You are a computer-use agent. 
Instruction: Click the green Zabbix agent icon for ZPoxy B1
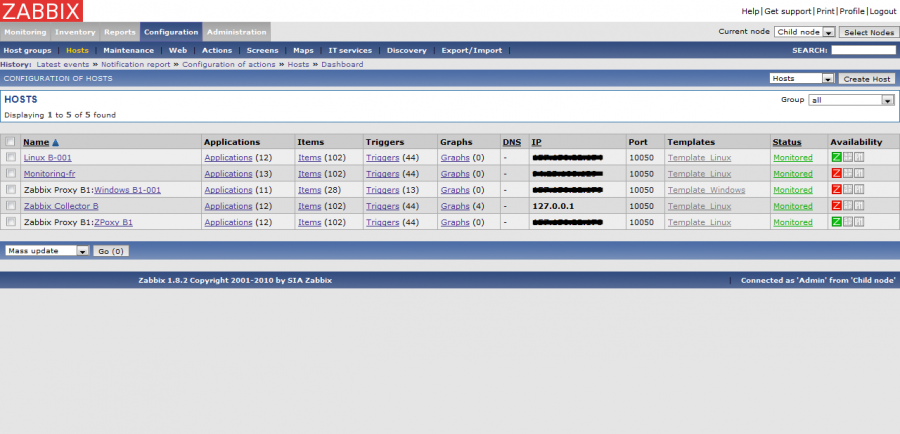pyautogui.click(x=836, y=222)
